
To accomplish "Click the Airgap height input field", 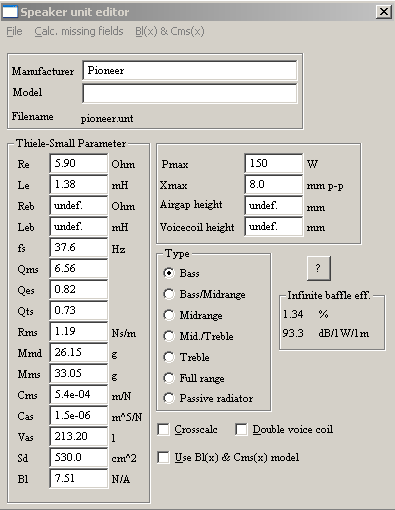I will (274, 205).
